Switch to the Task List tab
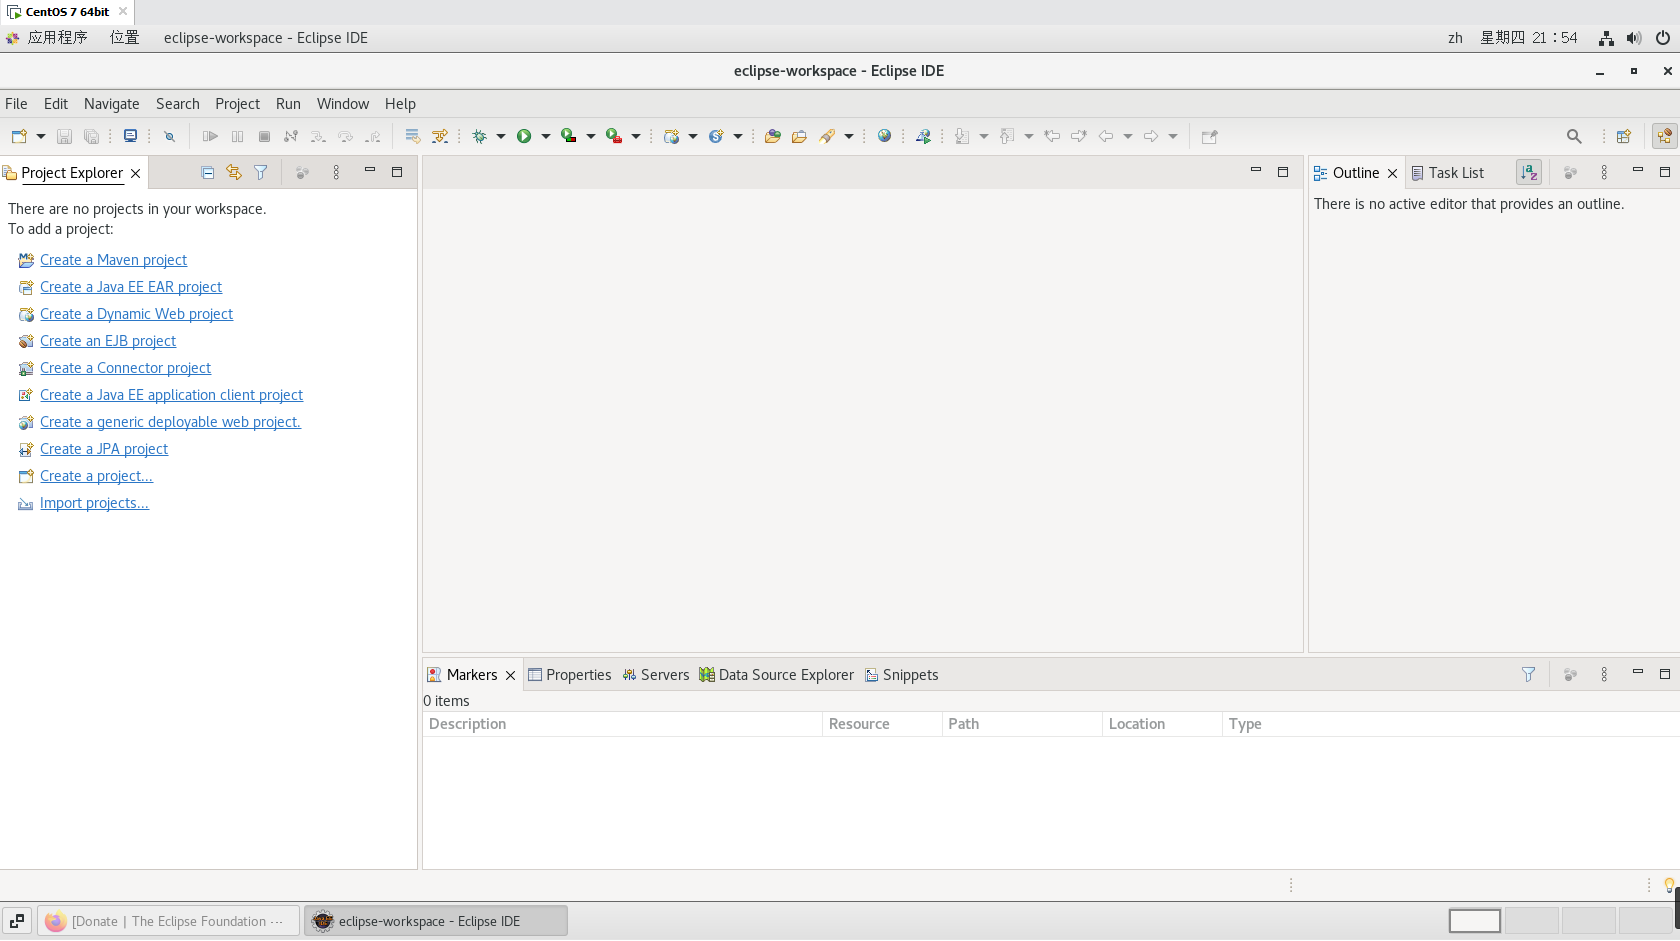 pyautogui.click(x=1448, y=173)
